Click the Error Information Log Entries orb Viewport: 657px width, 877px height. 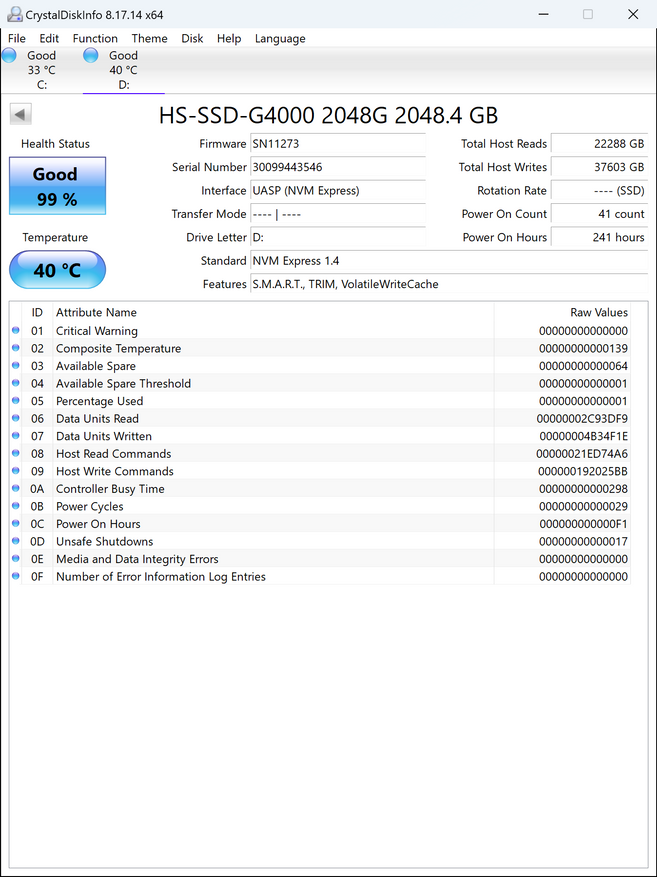click(x=16, y=576)
